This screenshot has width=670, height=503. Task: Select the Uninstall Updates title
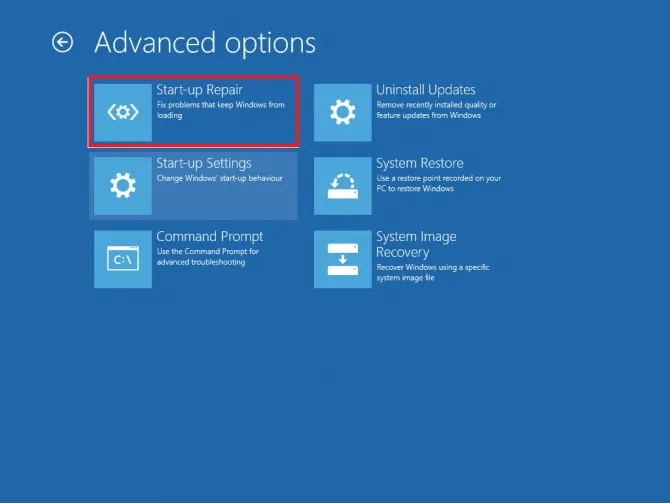(426, 90)
